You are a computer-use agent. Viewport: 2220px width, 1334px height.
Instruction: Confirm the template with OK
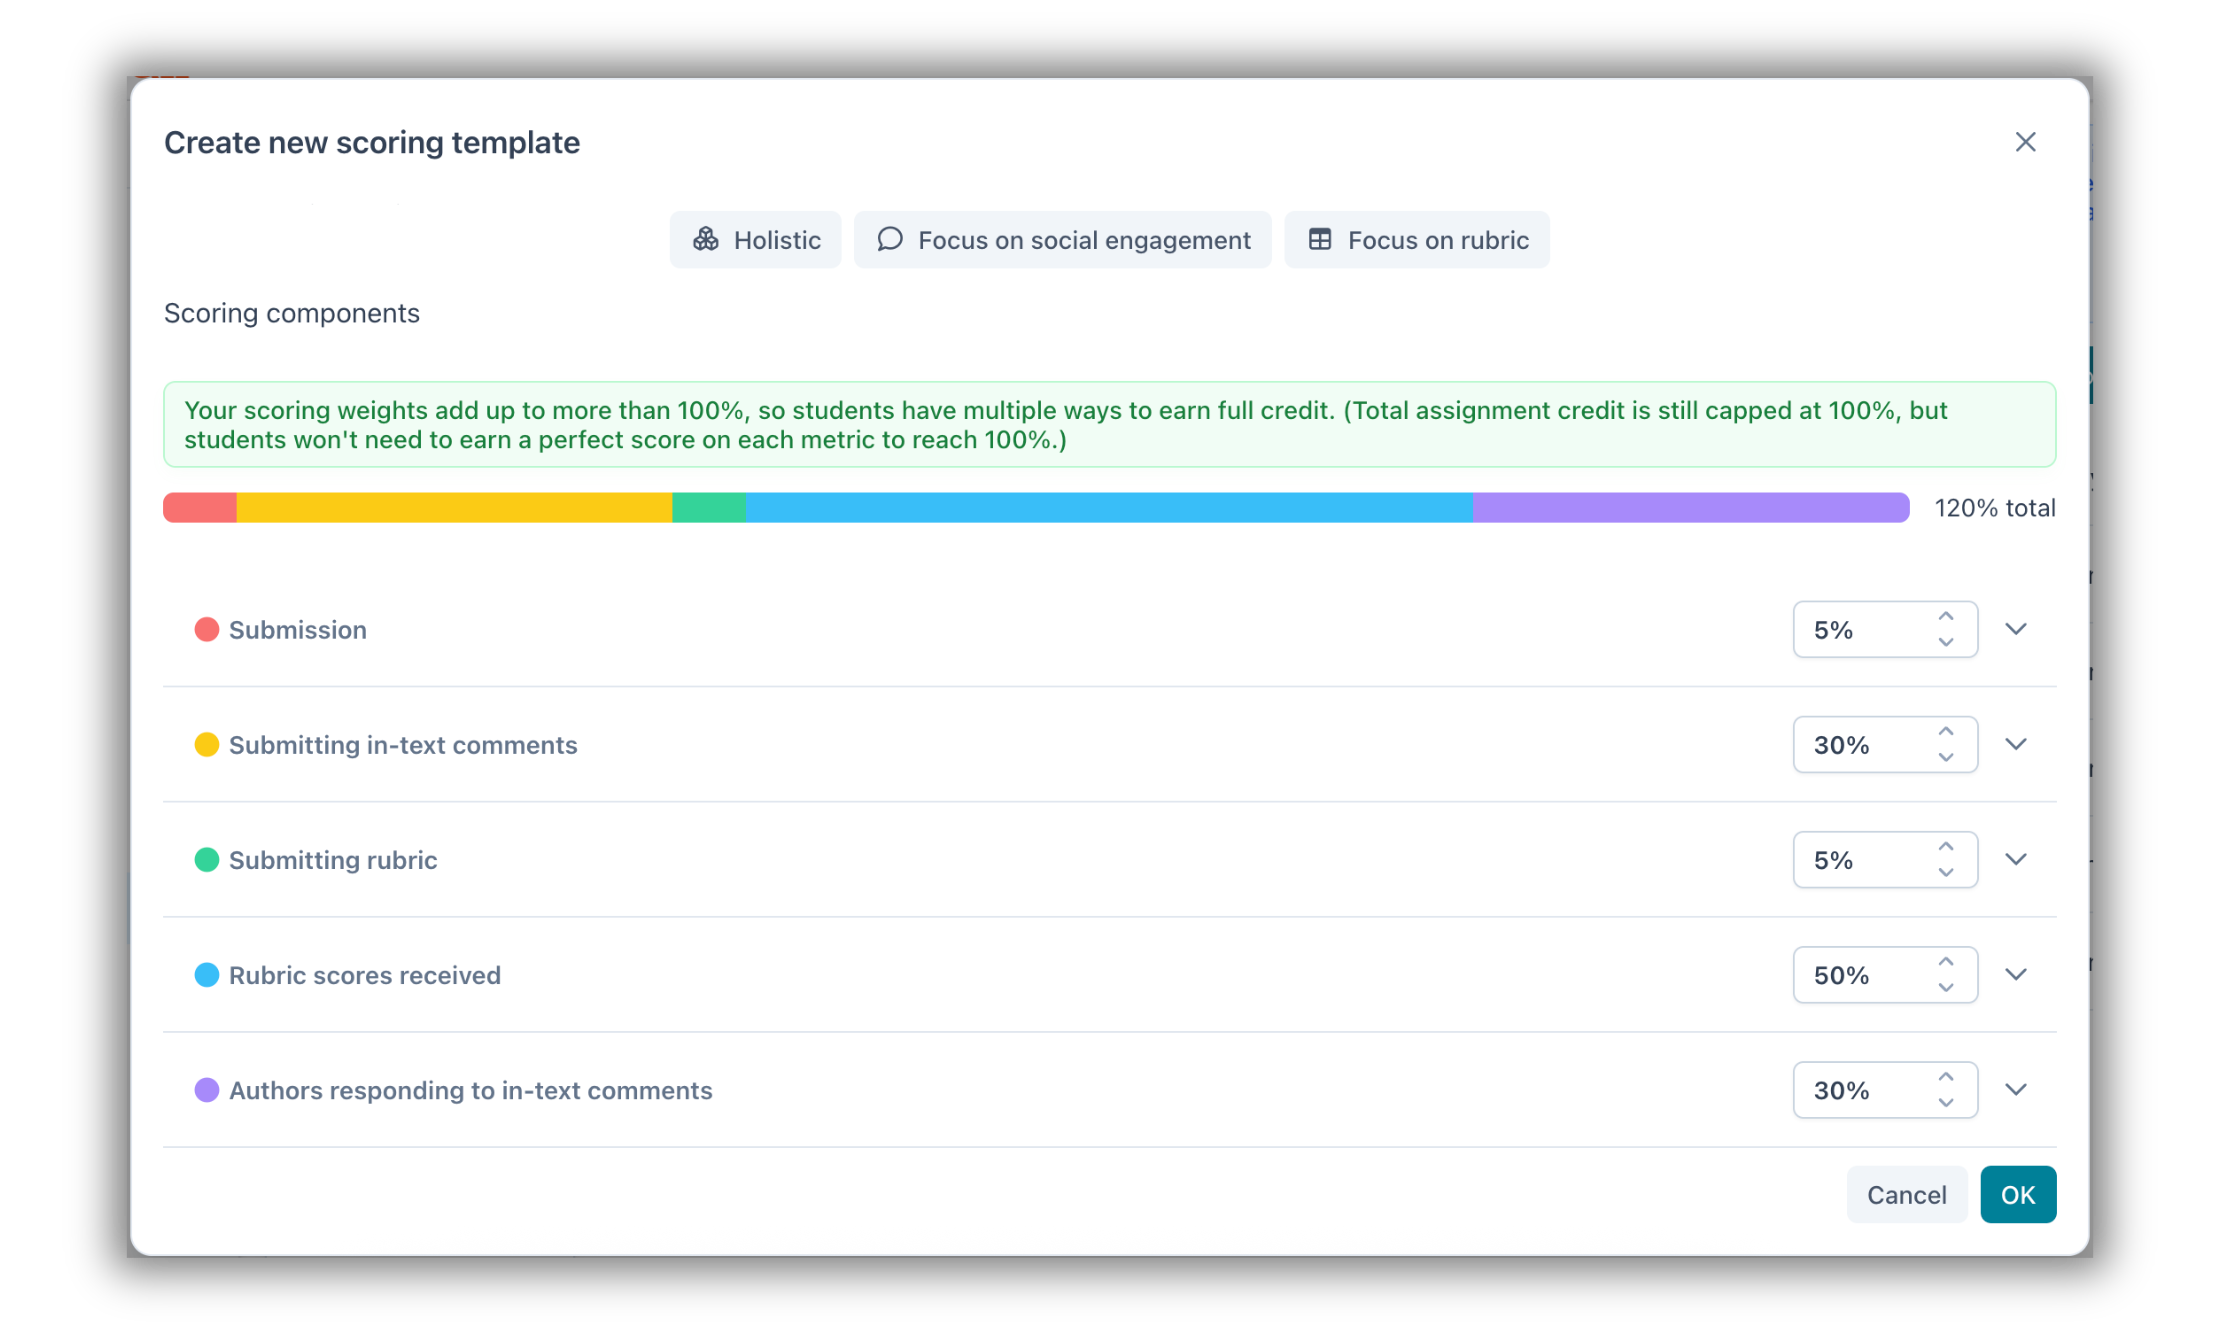(2018, 1195)
